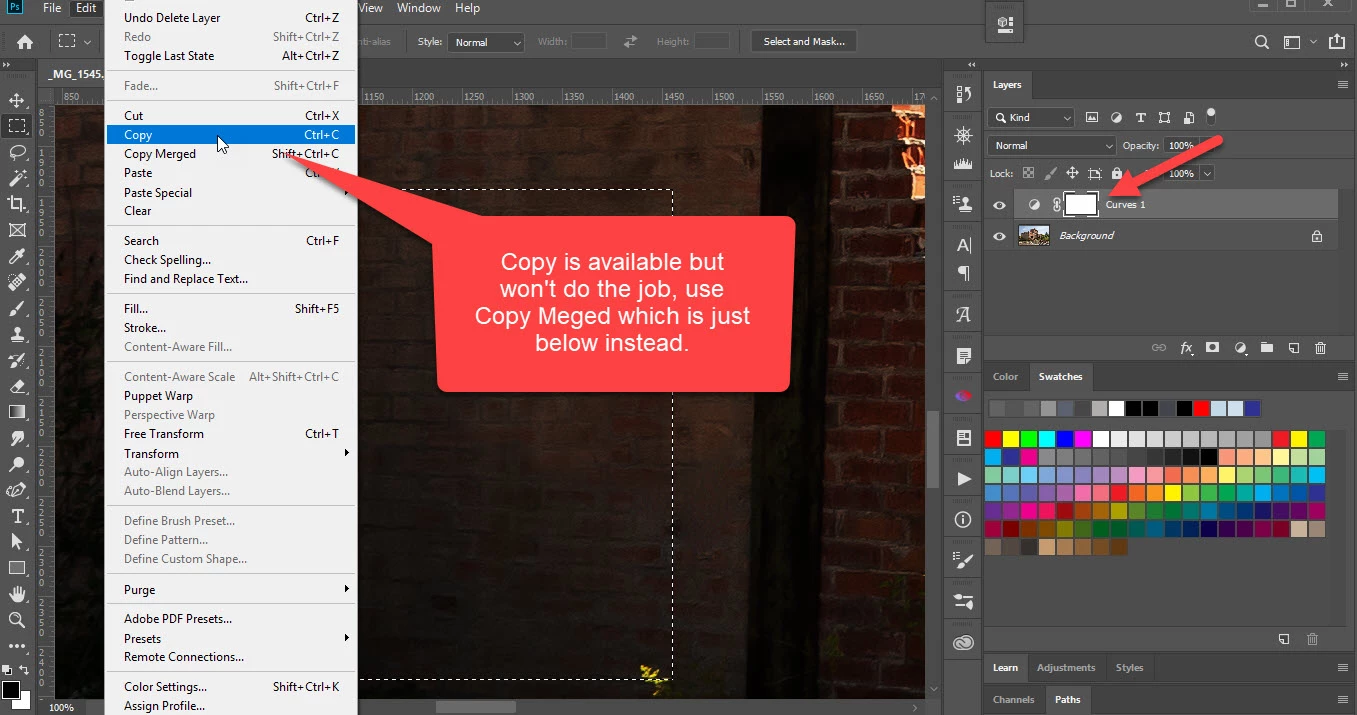
Task: Select the Move tool
Action: [17, 100]
